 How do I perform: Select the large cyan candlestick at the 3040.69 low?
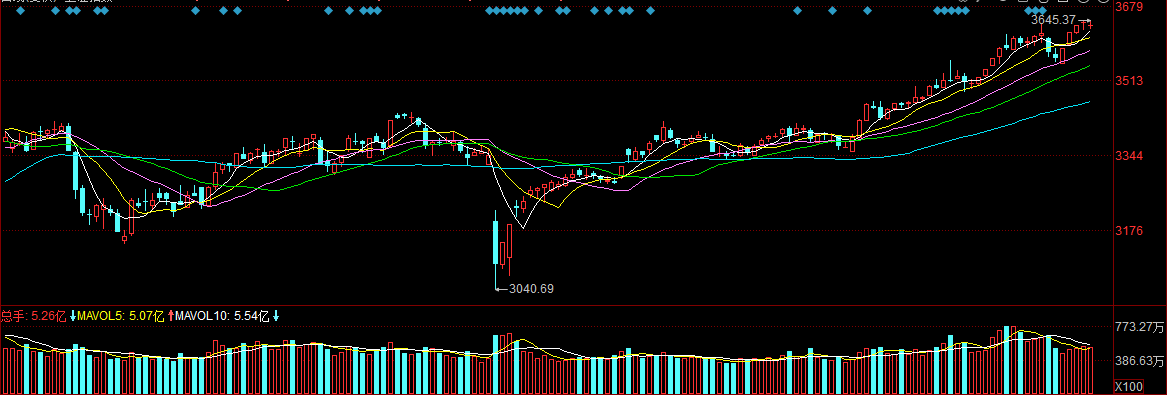(496, 243)
